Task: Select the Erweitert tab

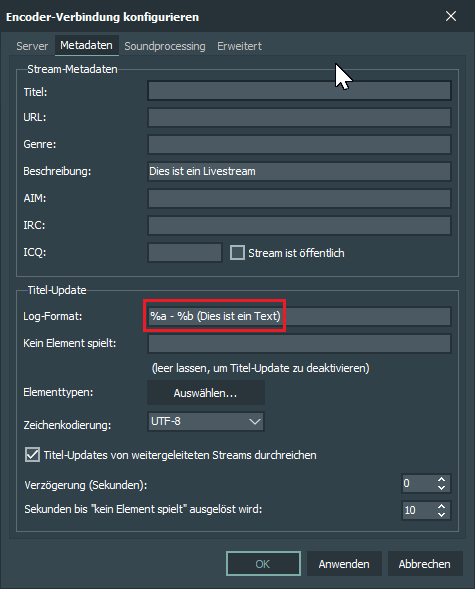Action: click(239, 46)
